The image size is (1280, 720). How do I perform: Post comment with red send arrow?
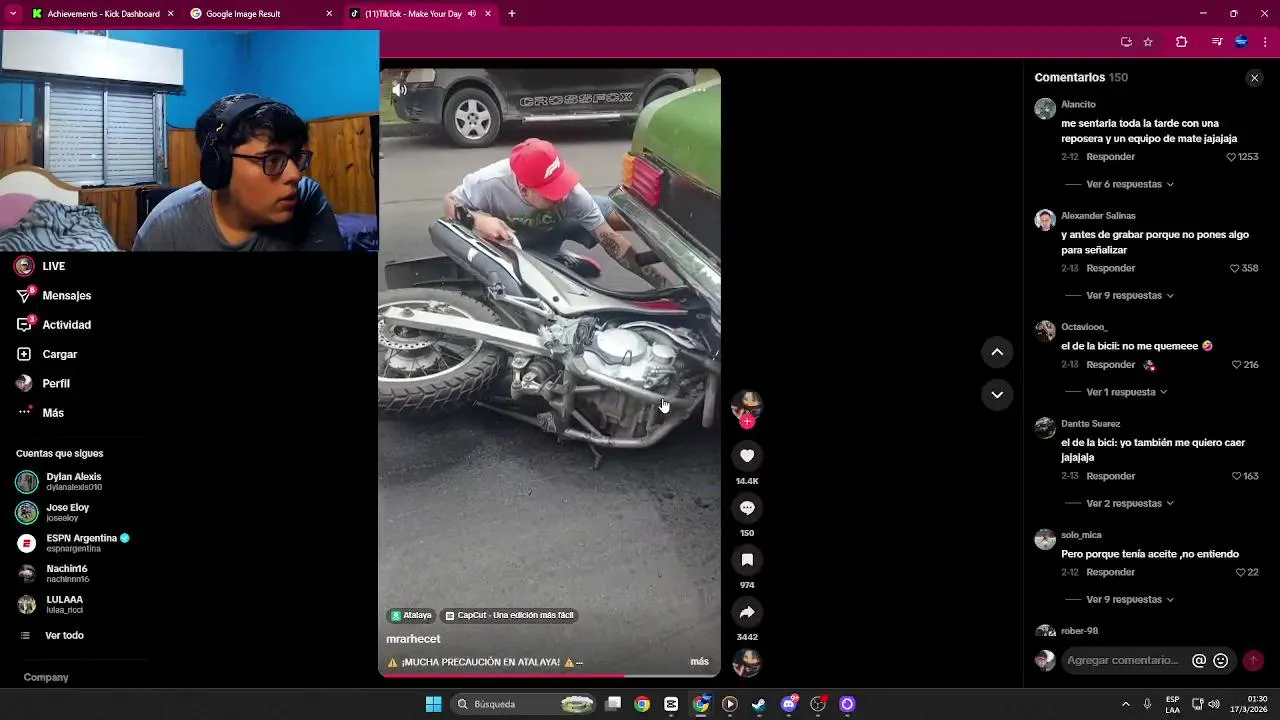[x=1253, y=661]
